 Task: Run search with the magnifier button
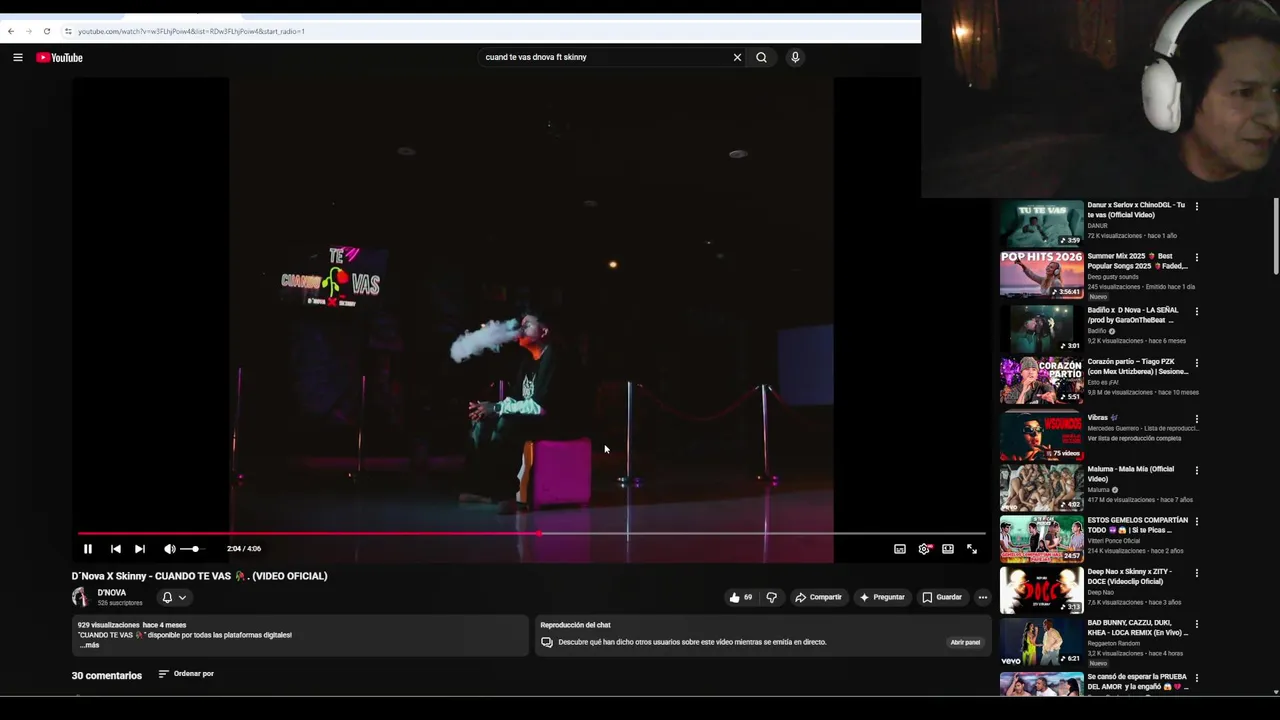[x=761, y=57]
